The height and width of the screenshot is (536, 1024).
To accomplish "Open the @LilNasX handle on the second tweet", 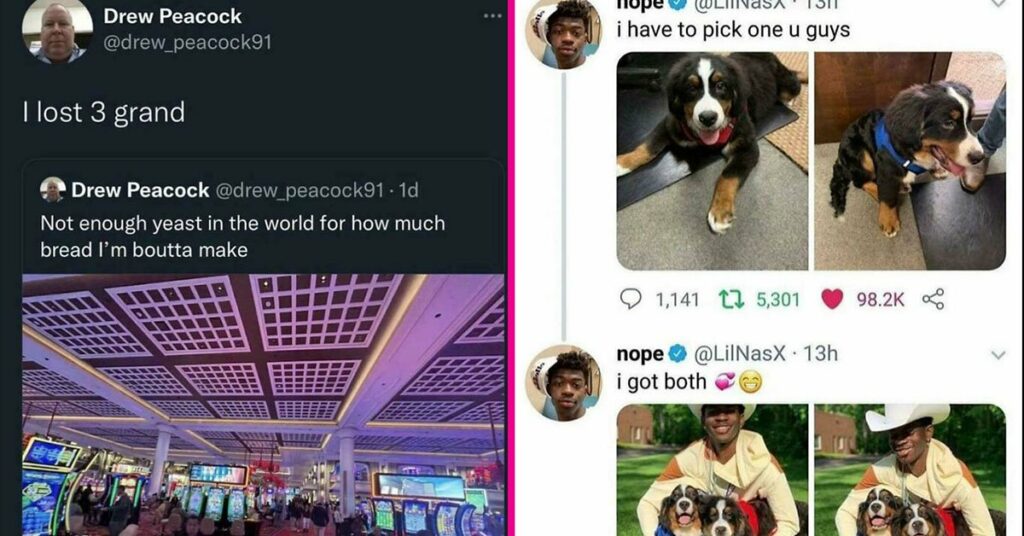I will click(739, 354).
